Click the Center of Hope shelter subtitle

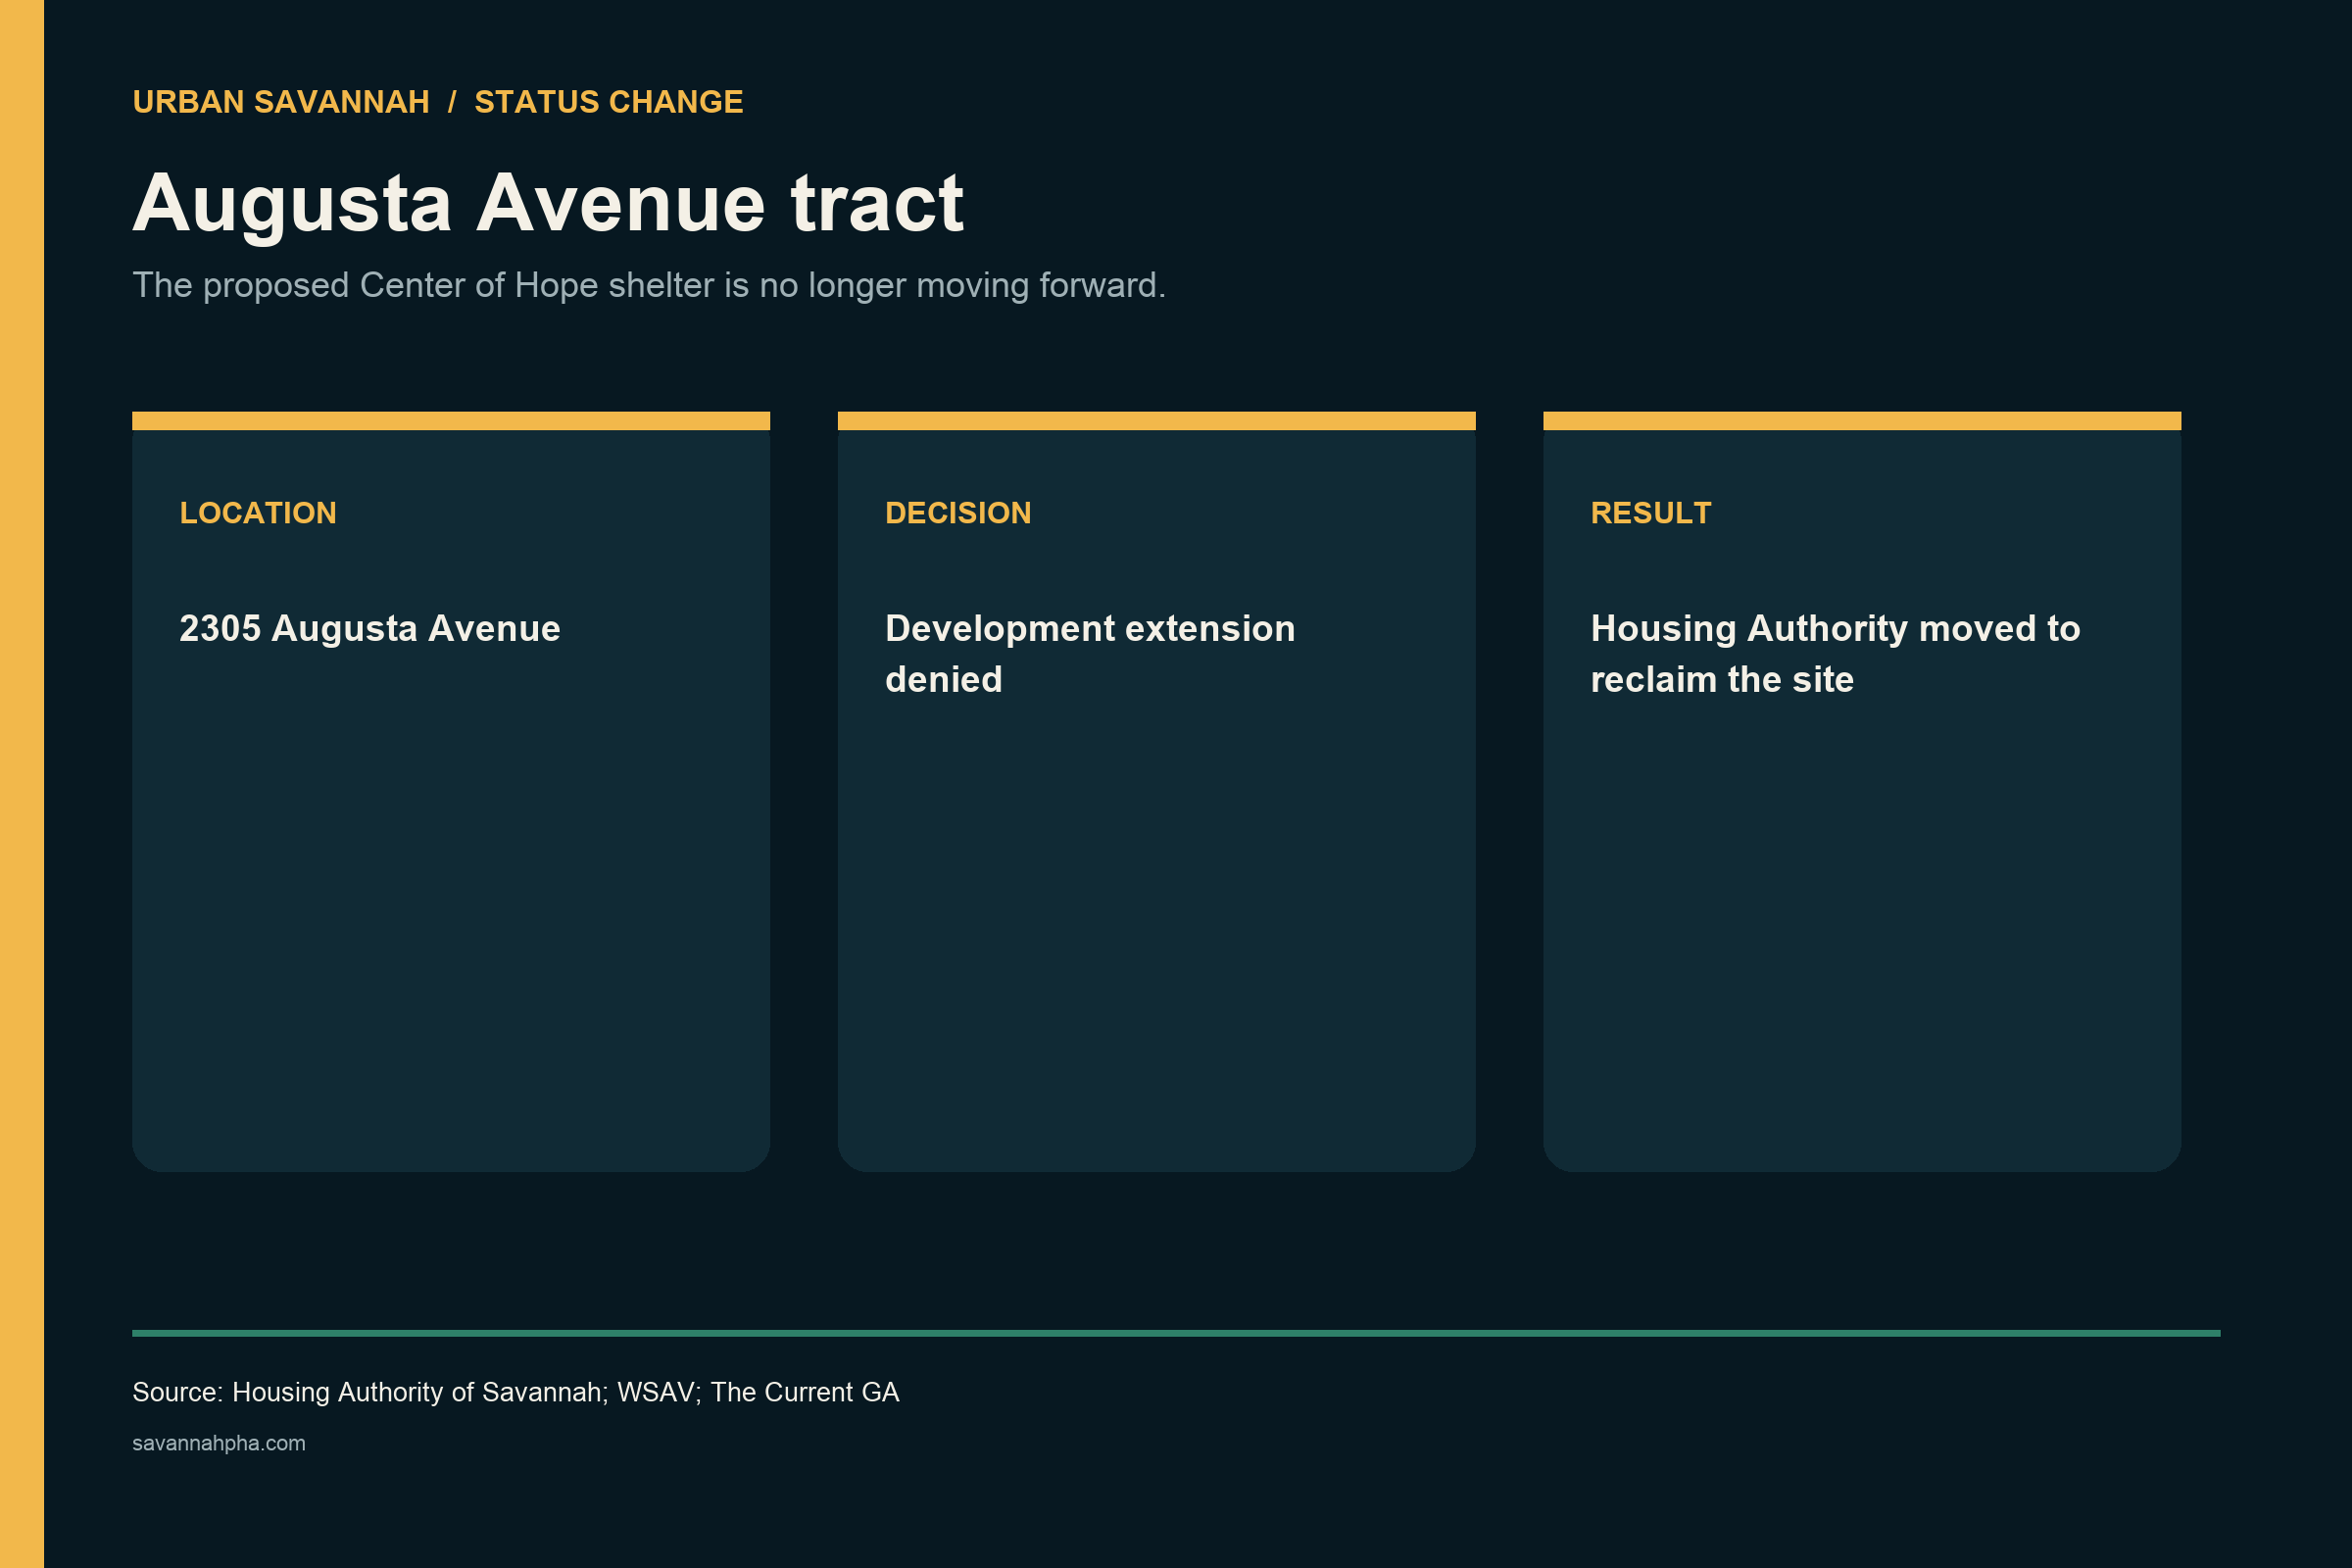tap(649, 286)
